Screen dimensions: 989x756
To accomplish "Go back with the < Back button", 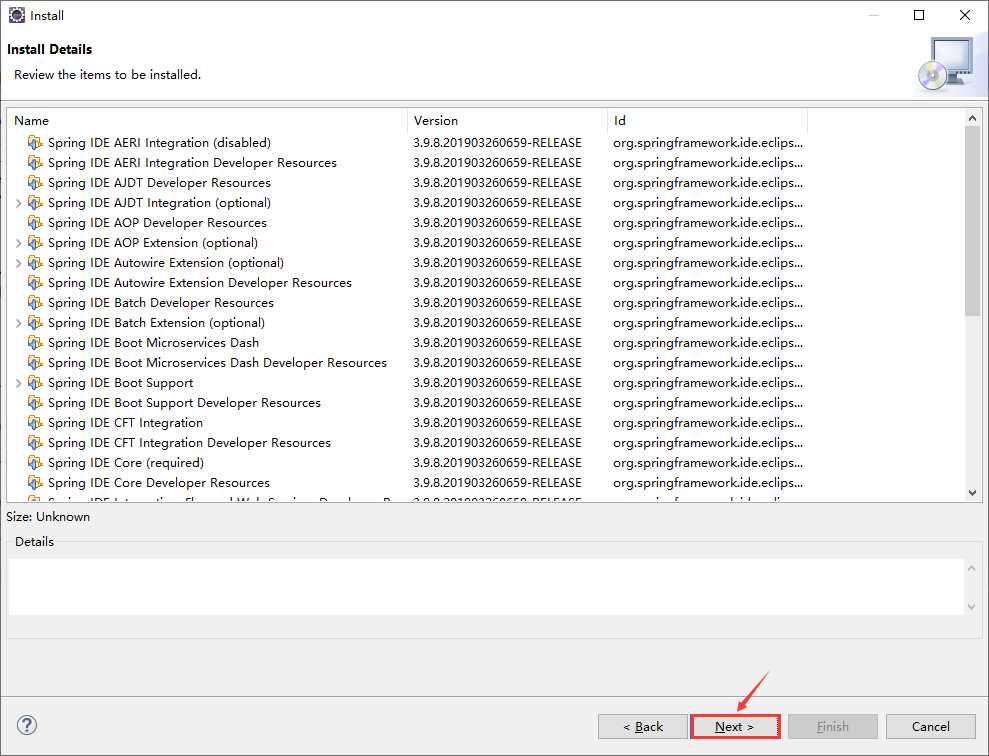I will 643,726.
